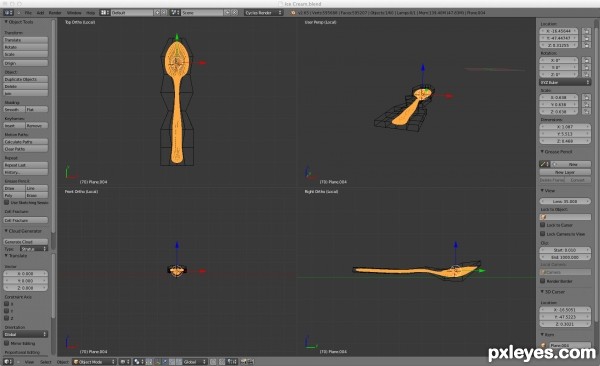Toggle the 3D manipulator widget icon
The width and height of the screenshot is (600, 366).
pos(157,361)
